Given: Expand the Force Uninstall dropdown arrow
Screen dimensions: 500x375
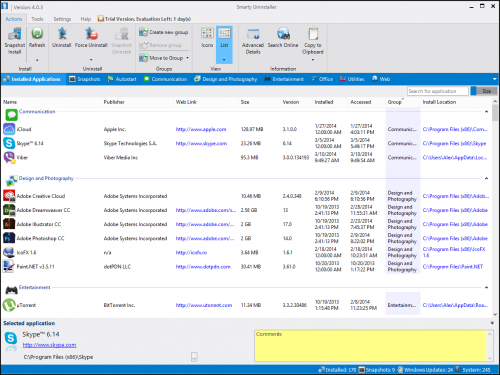Looking at the screenshot, I should (91, 60).
